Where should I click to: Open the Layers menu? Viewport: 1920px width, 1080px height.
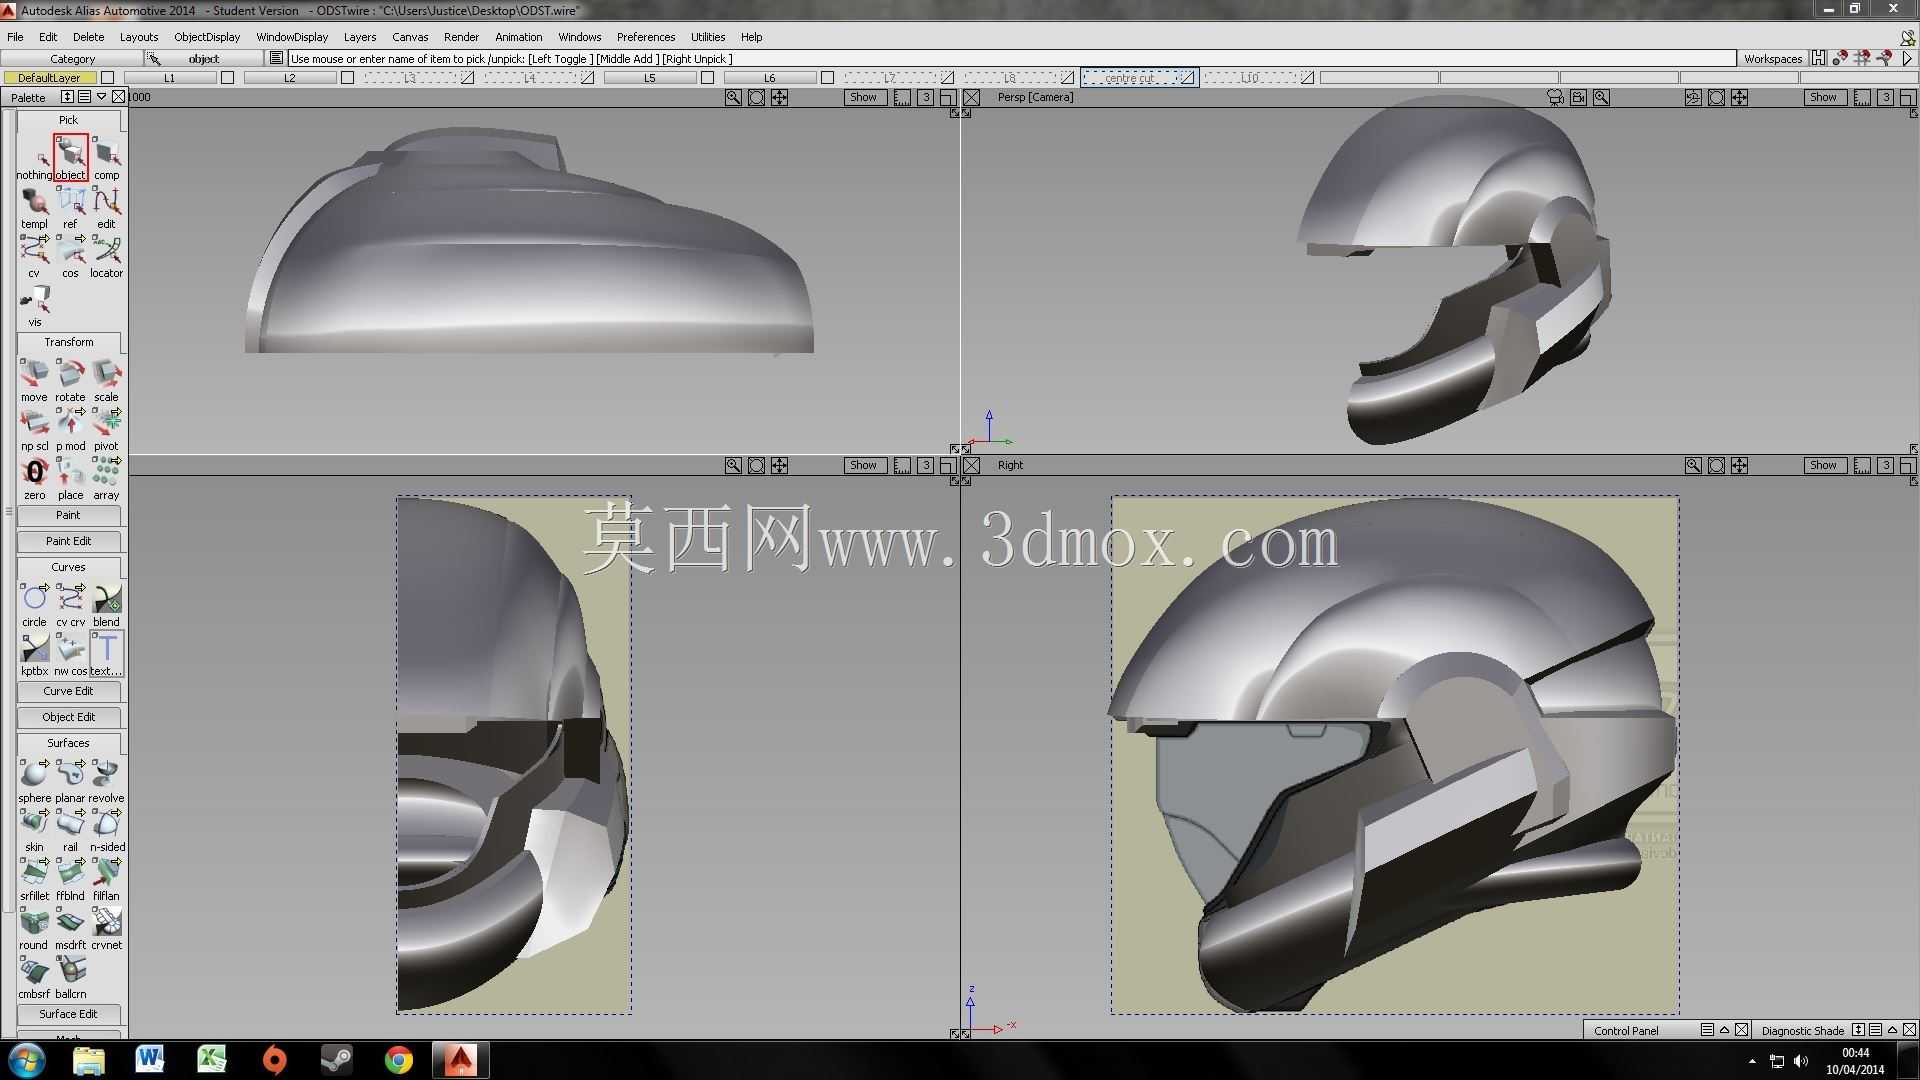[x=360, y=37]
